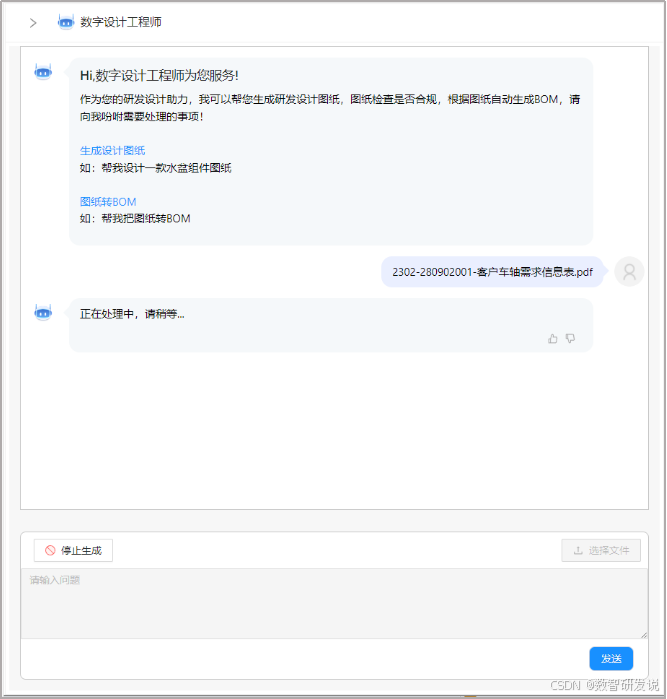Click the Hi,数字设计工程师为您服务! heading

pyautogui.click(x=159, y=76)
